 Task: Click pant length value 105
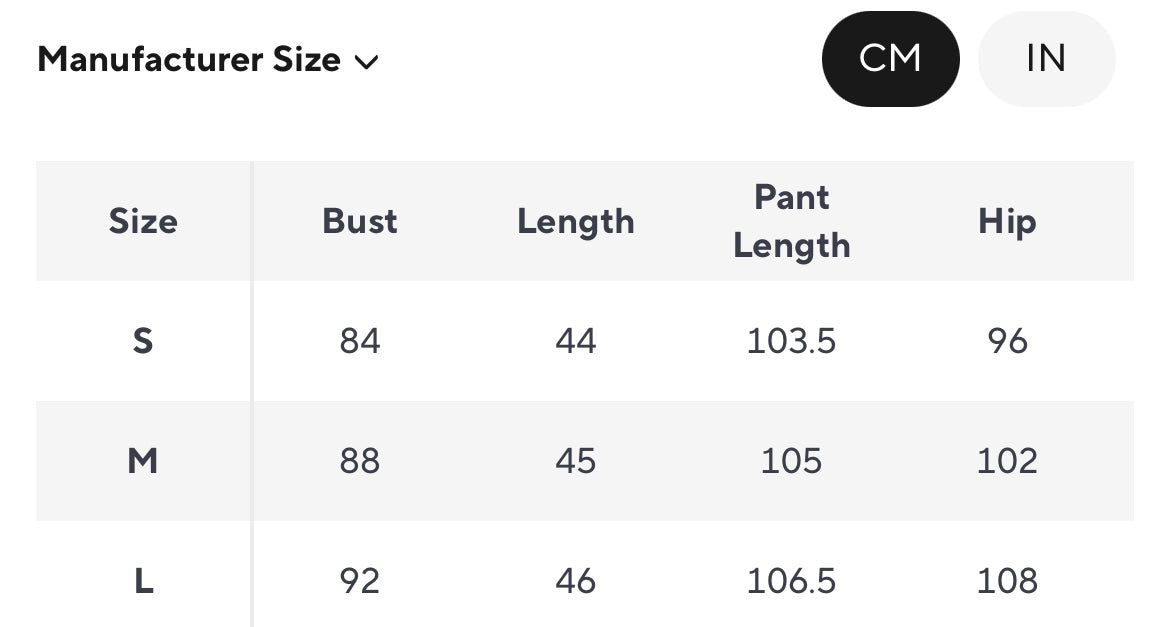(x=792, y=461)
